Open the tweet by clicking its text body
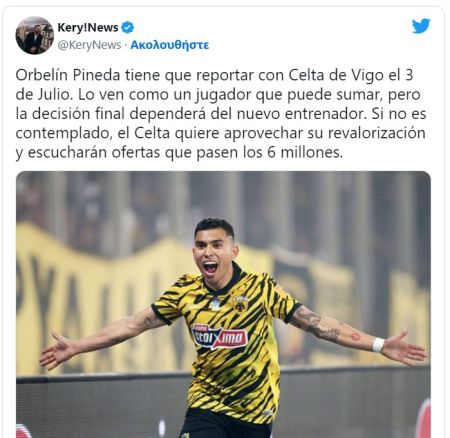The height and width of the screenshot is (438, 450). click(221, 114)
